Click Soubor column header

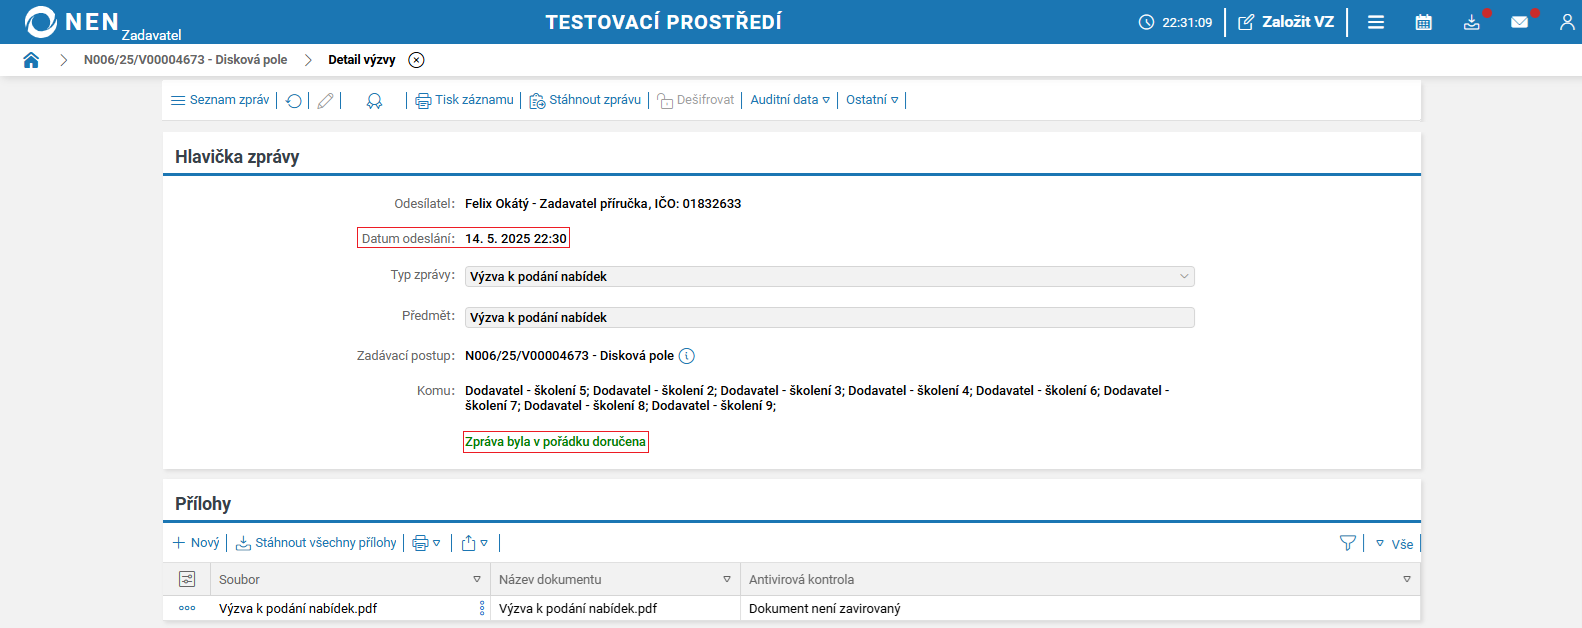350,580
